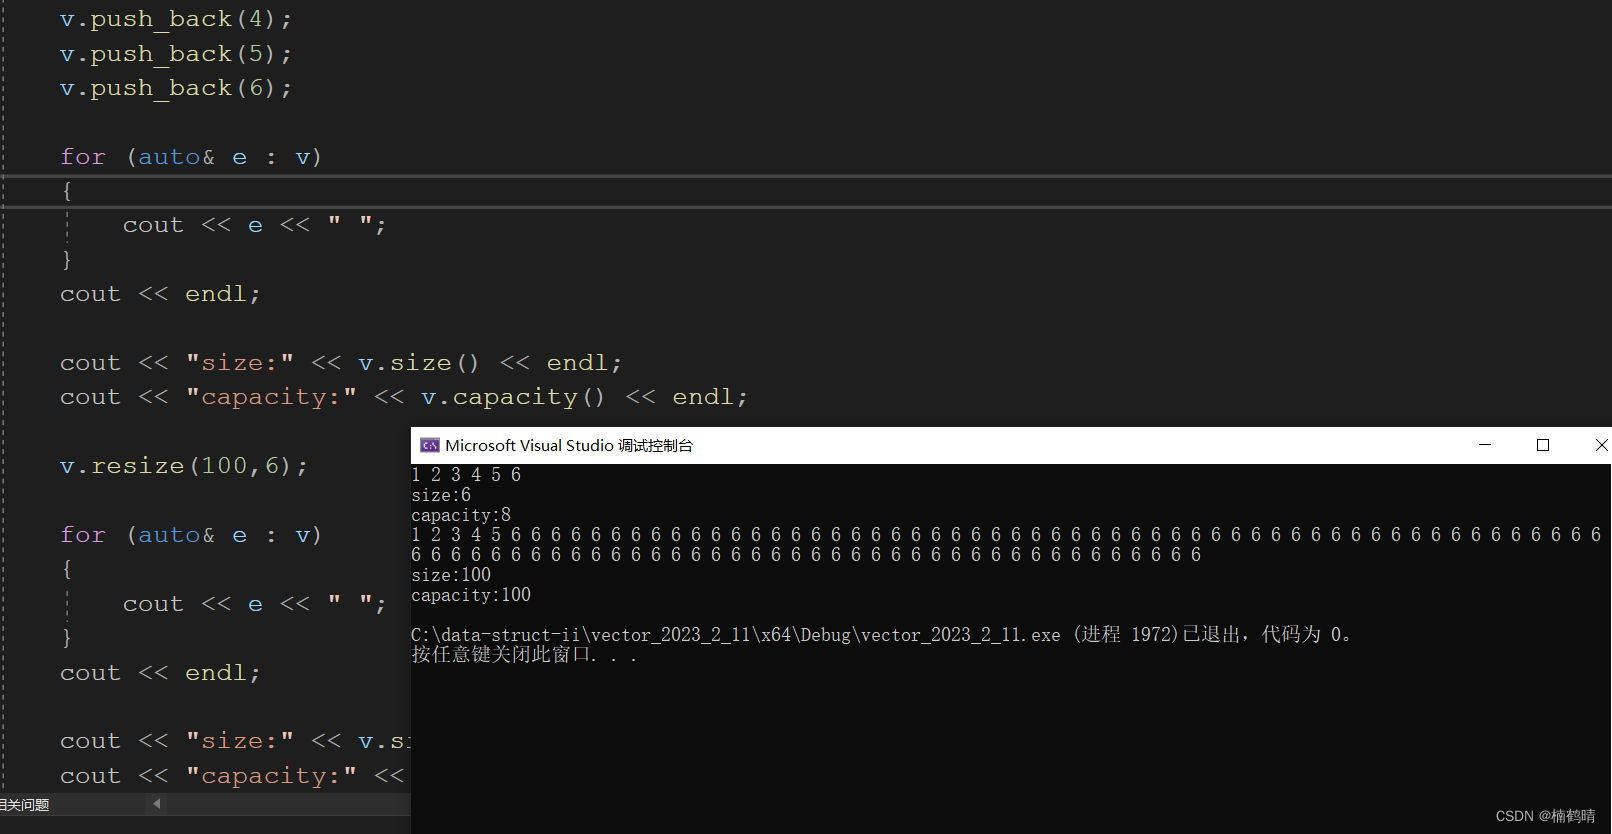Click the console output row '1 2 3 4 5 6' under the title

466,475
